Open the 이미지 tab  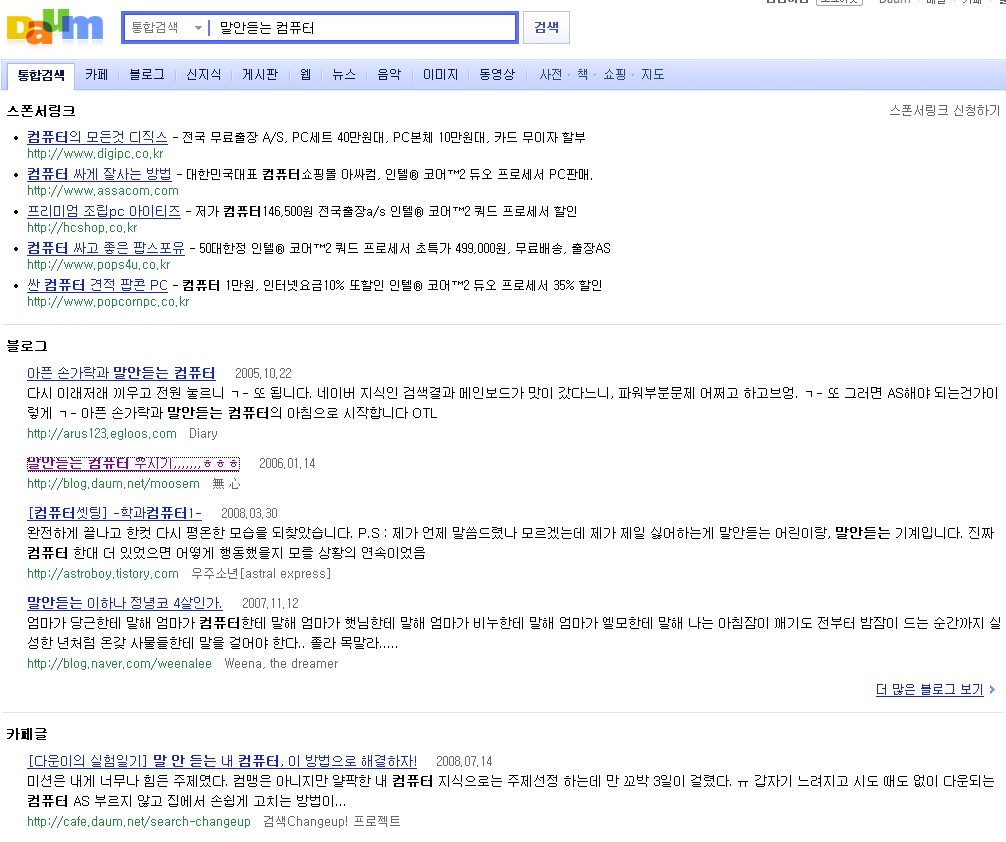[440, 74]
